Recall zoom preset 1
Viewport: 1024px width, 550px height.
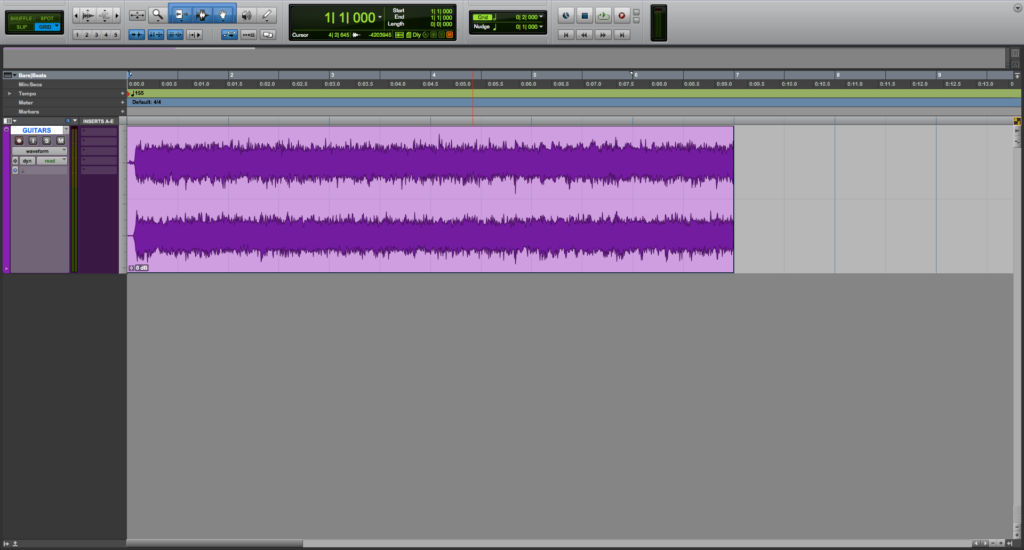point(77,35)
